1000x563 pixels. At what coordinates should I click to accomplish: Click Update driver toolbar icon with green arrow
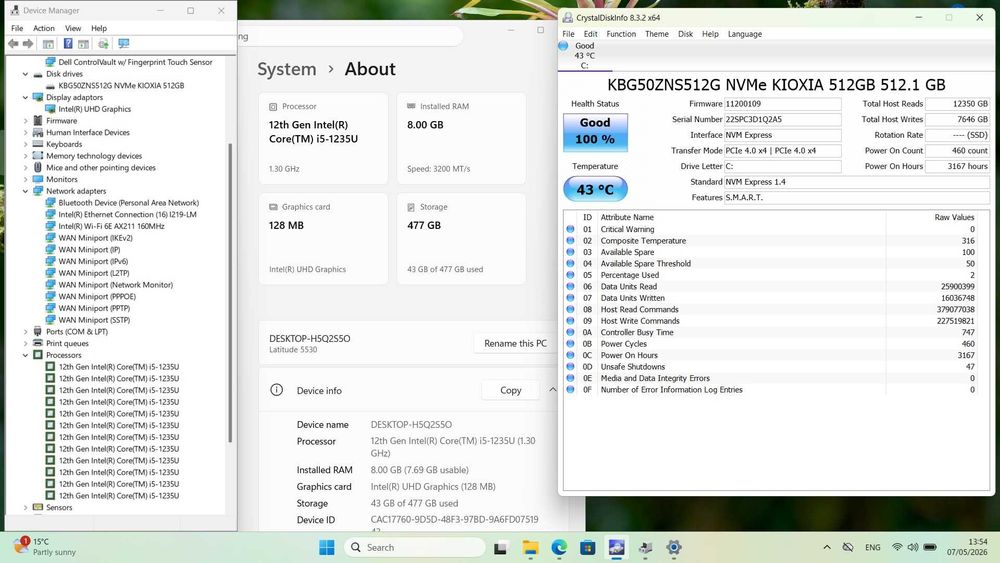click(x=103, y=43)
